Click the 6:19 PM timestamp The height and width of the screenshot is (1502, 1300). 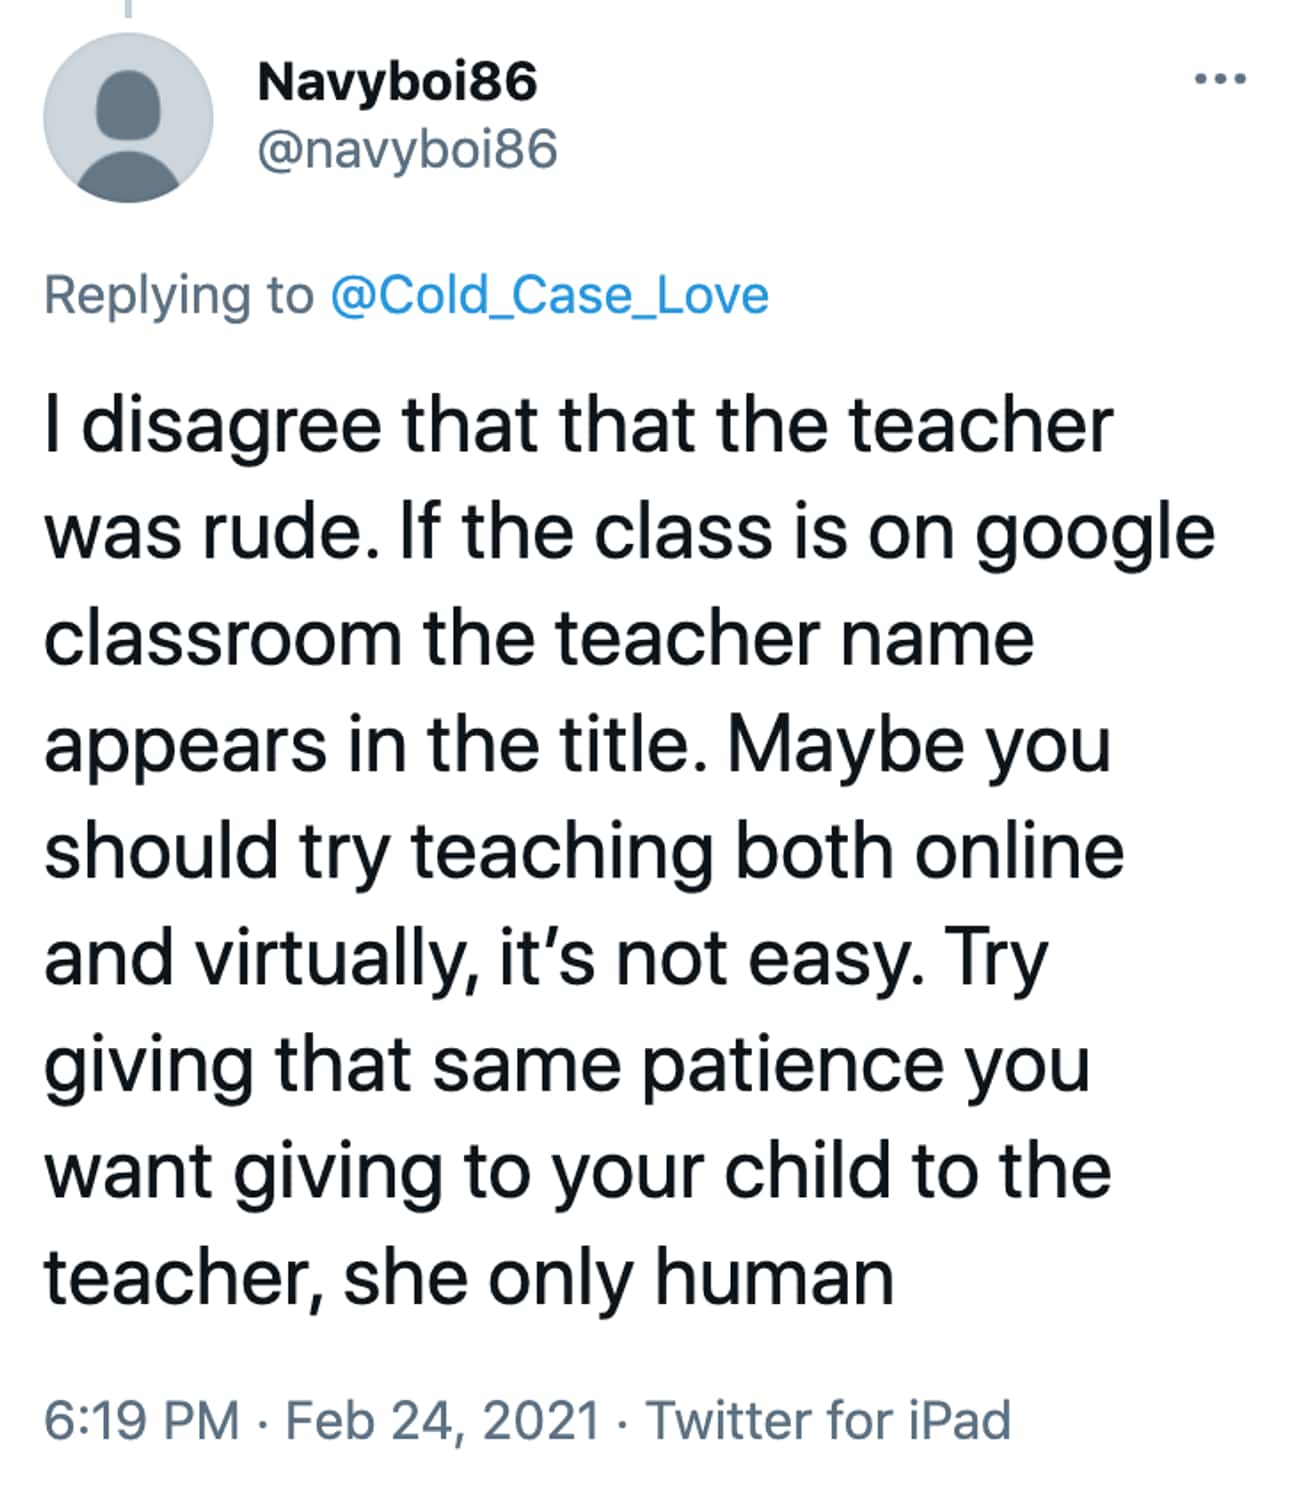[141, 1420]
